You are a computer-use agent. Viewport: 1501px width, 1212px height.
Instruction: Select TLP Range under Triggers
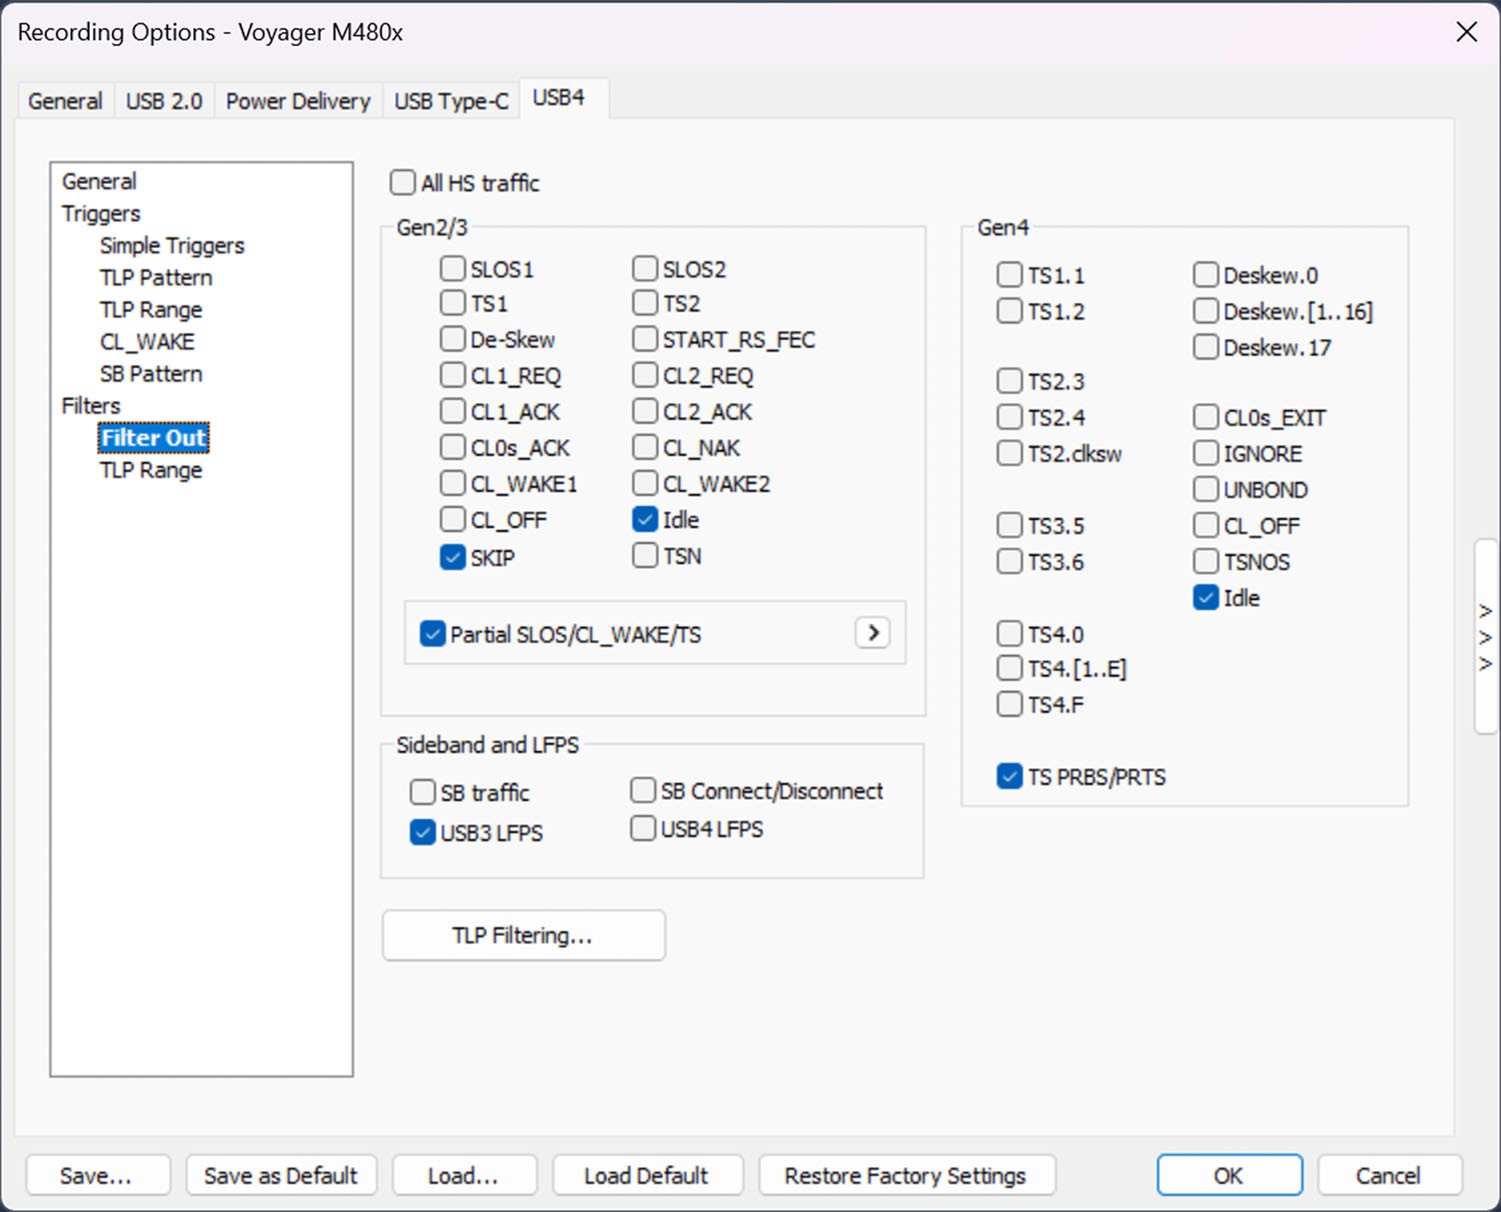click(x=151, y=310)
